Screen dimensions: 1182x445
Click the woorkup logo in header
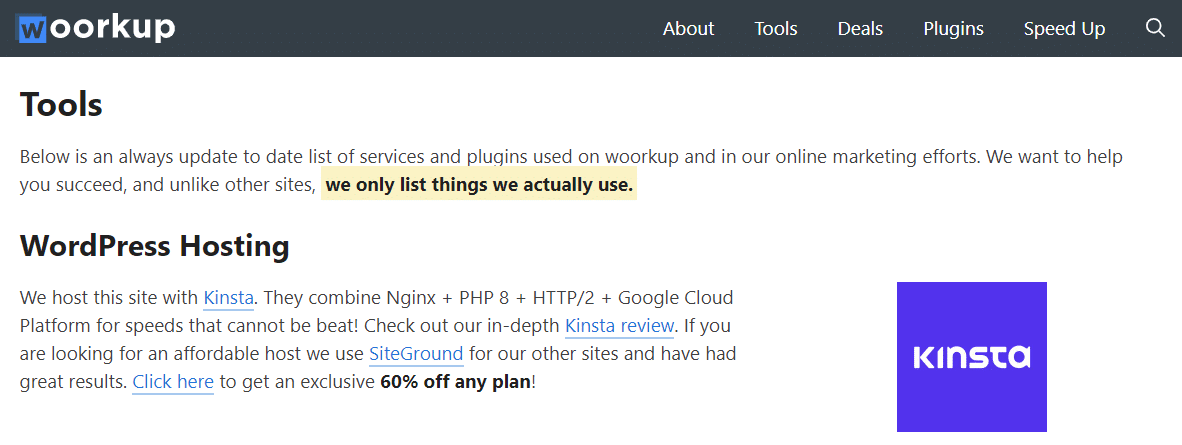(x=96, y=28)
